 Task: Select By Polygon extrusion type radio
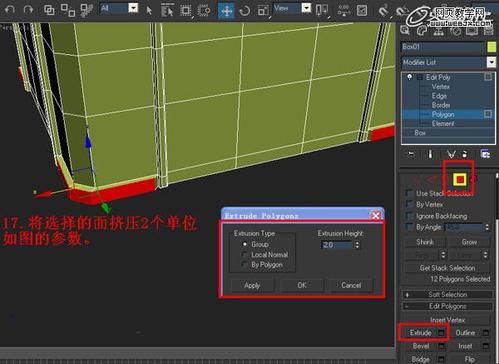pyautogui.click(x=245, y=265)
